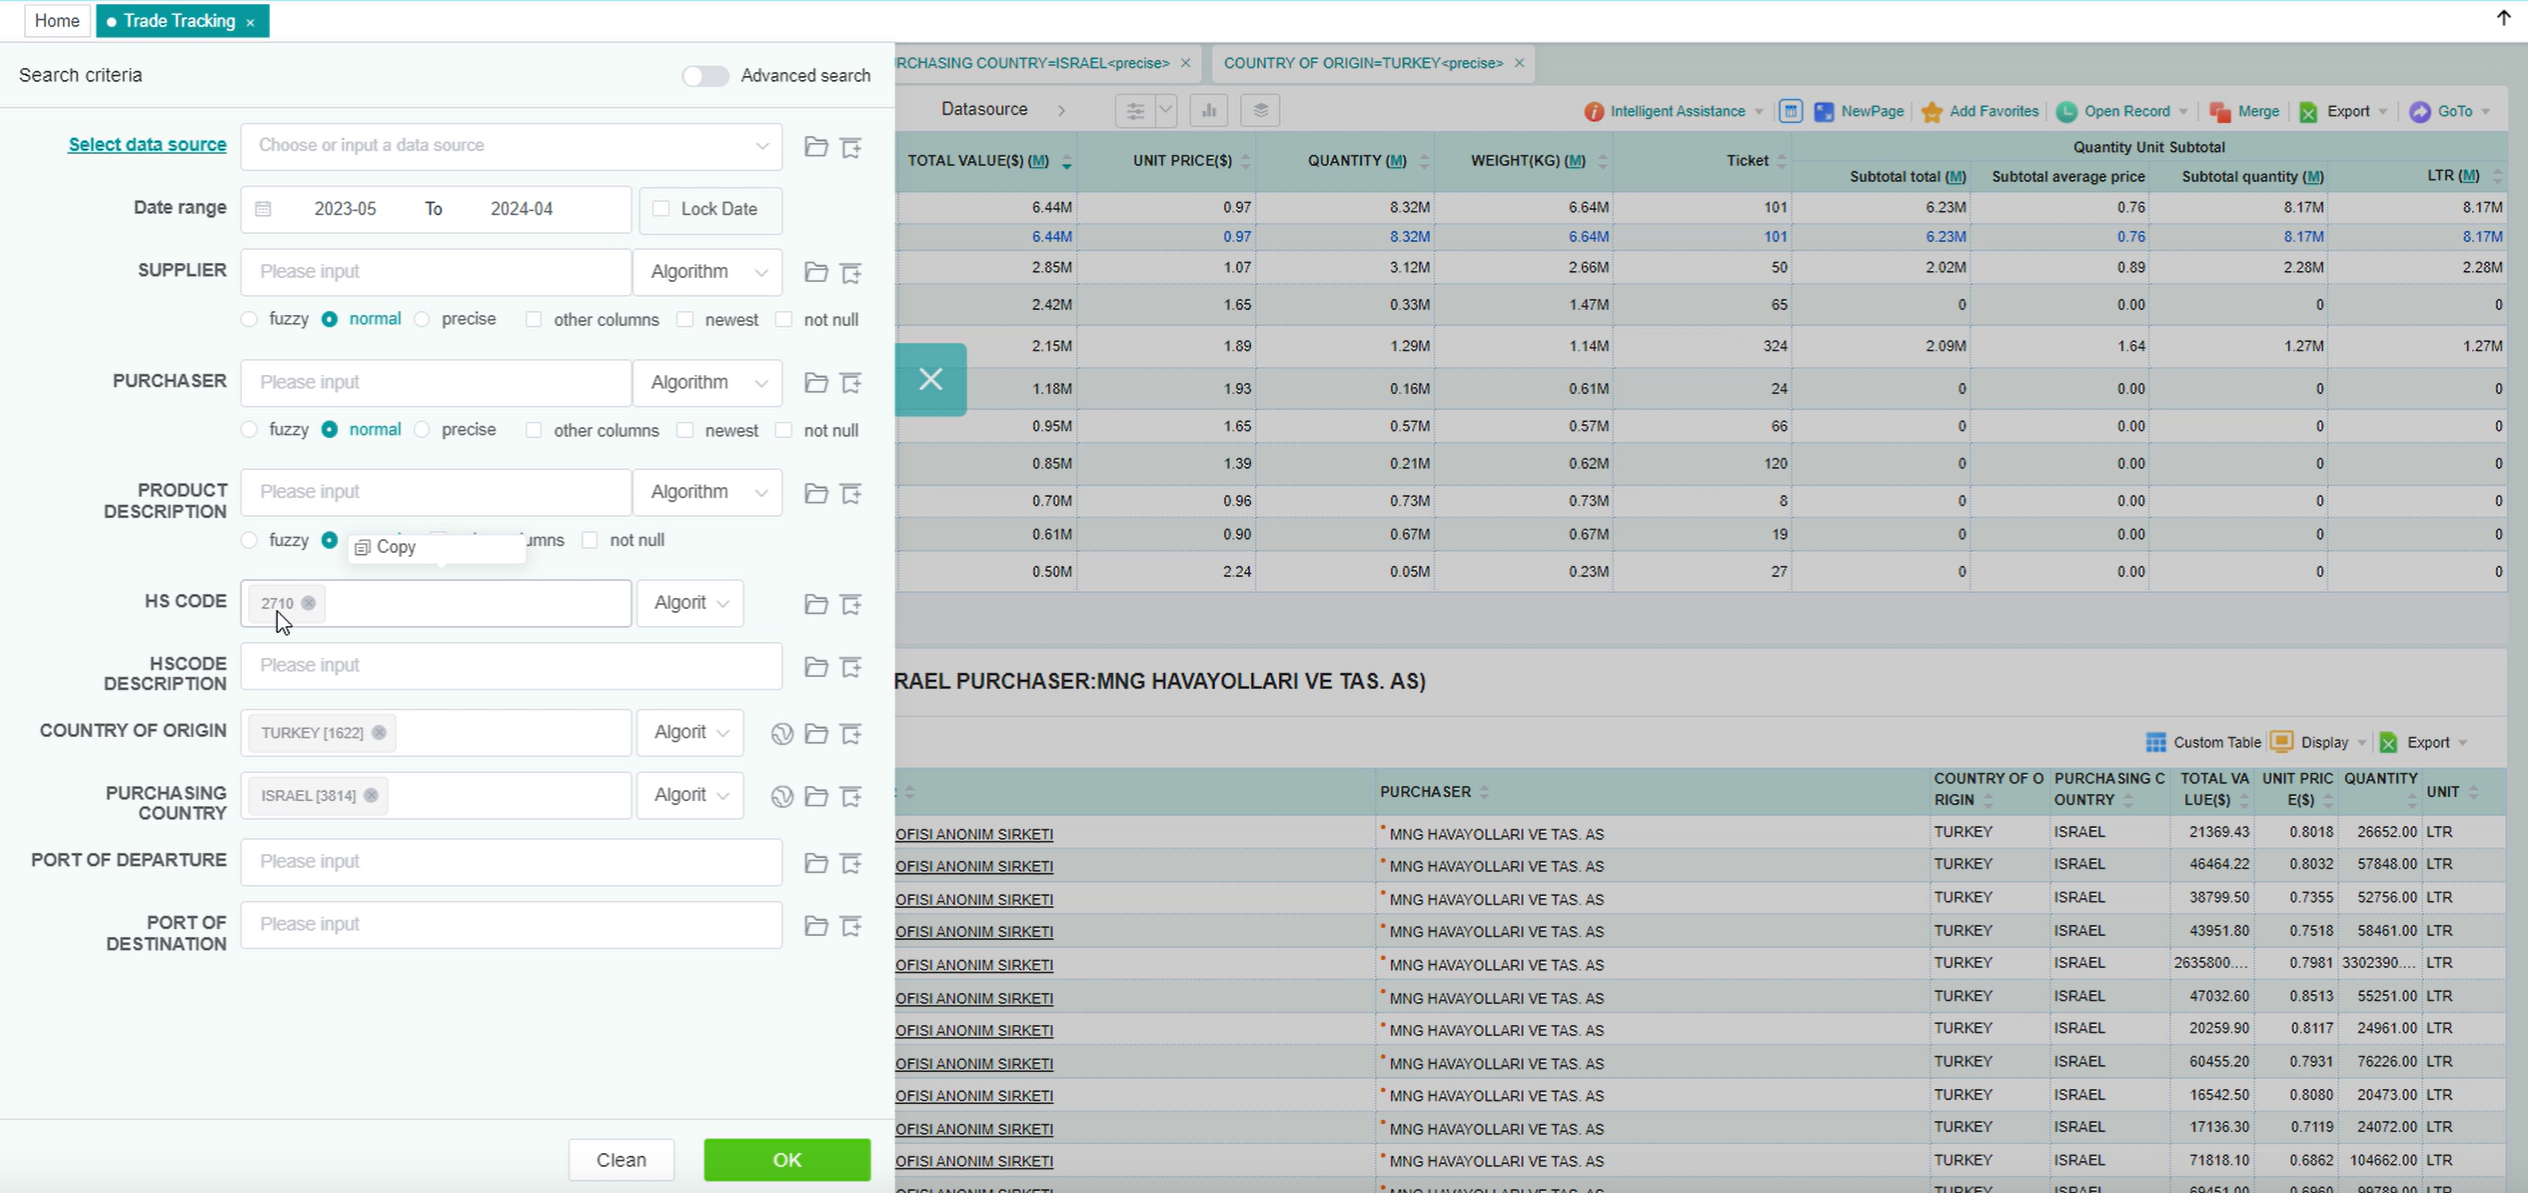Click globe icon in PURCHASING COUNTRY row
2528x1193 pixels.
click(782, 796)
